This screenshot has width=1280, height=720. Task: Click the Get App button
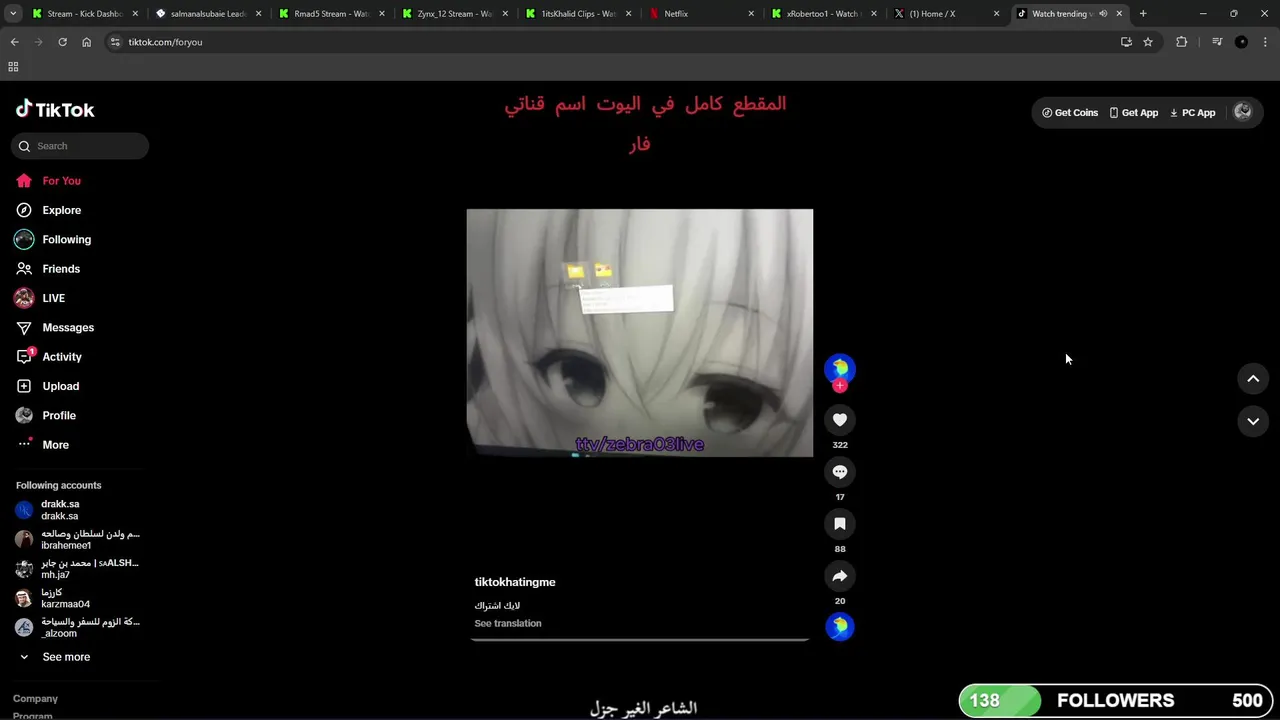click(x=1133, y=113)
